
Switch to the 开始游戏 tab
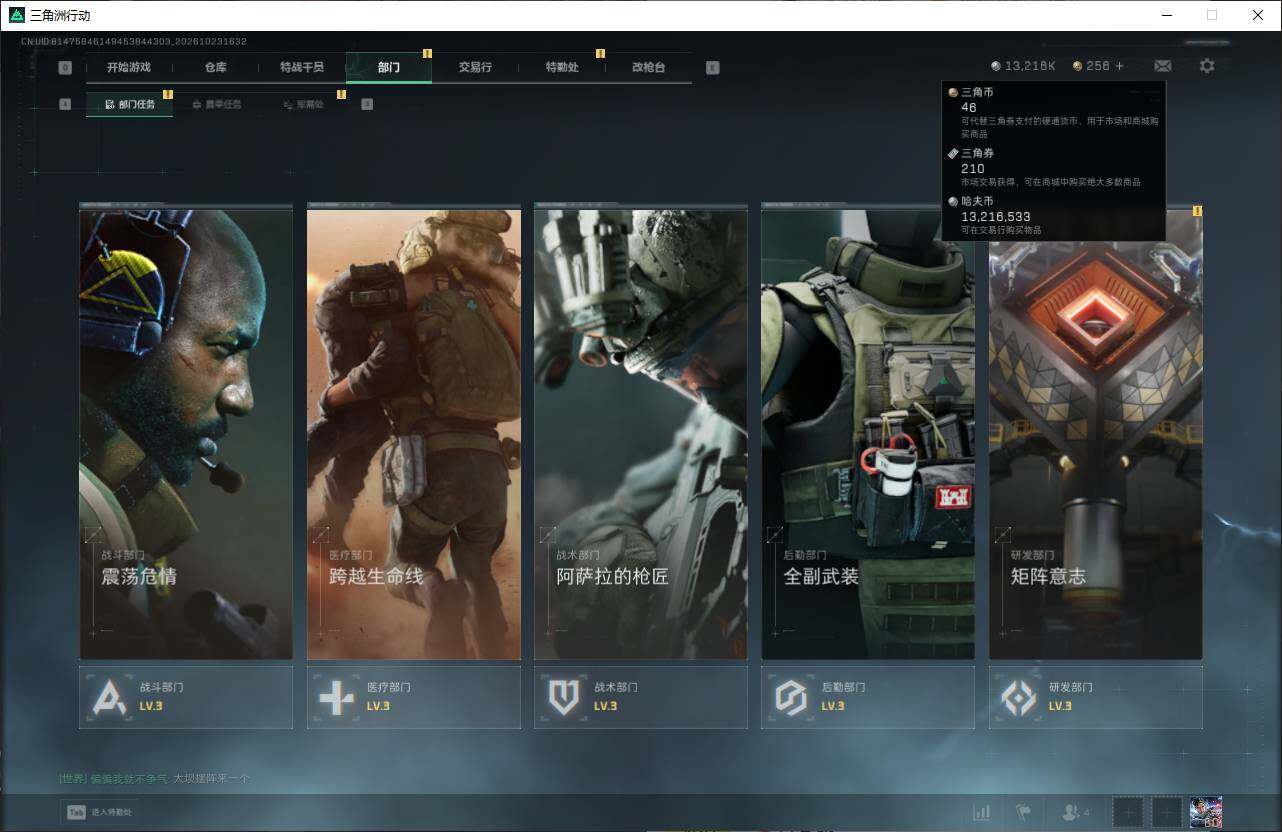point(129,67)
